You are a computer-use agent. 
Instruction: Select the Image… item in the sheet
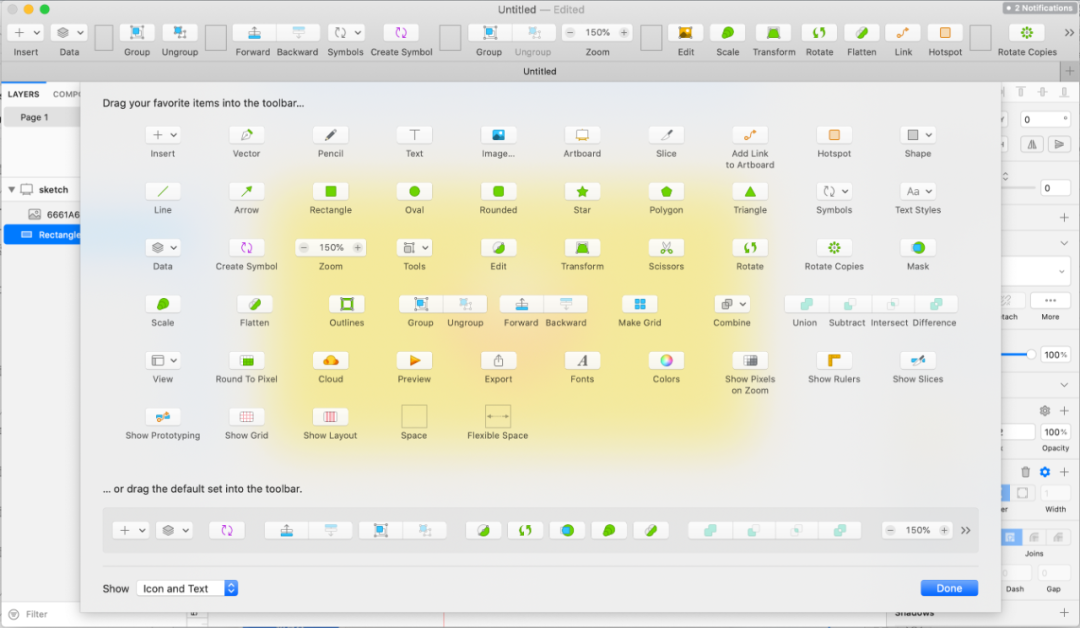pos(498,135)
